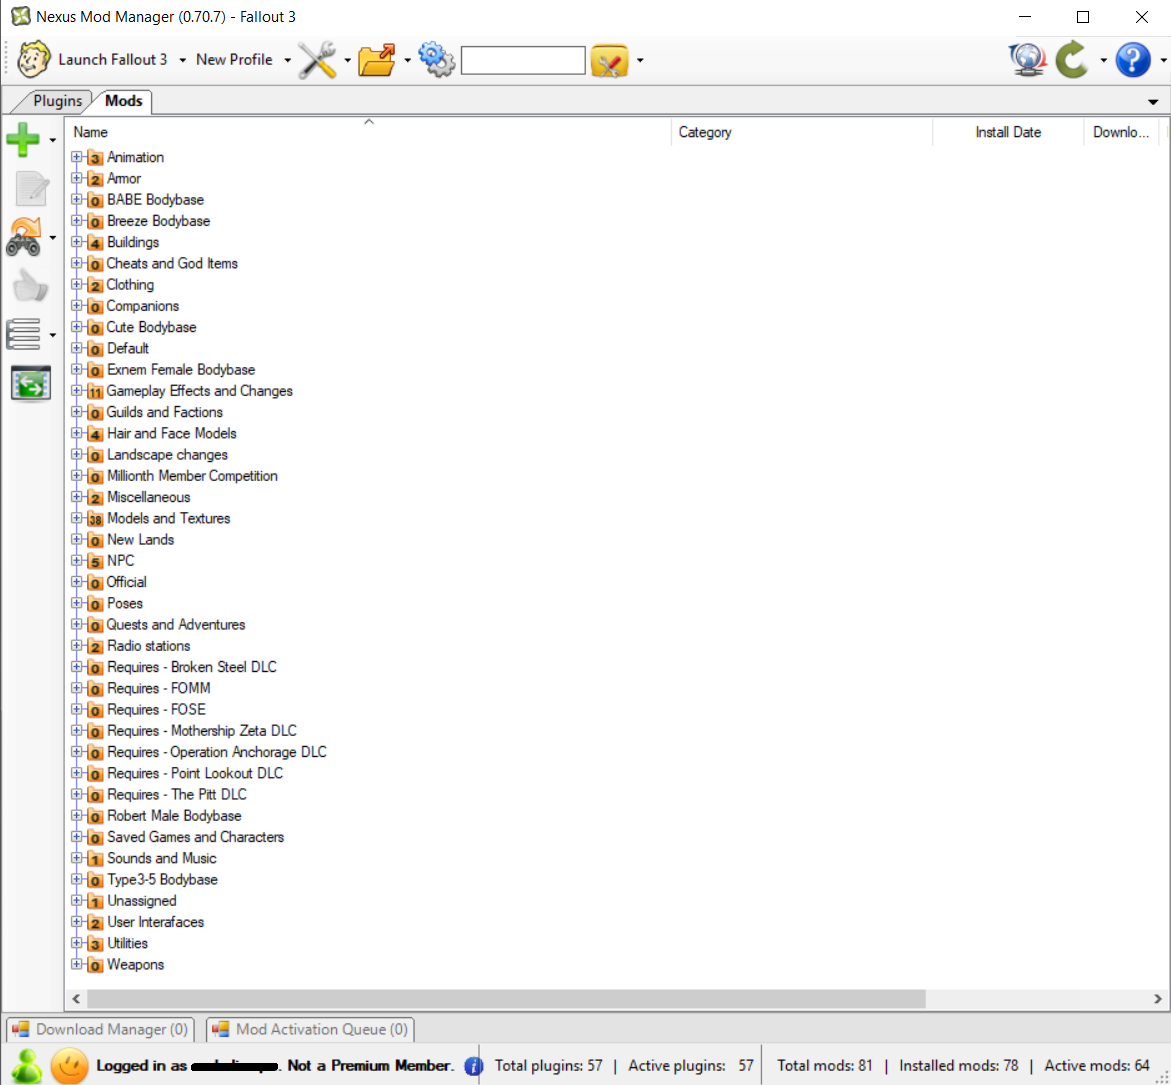
Task: Expand the Radio stations category node
Action: pyautogui.click(x=77, y=646)
